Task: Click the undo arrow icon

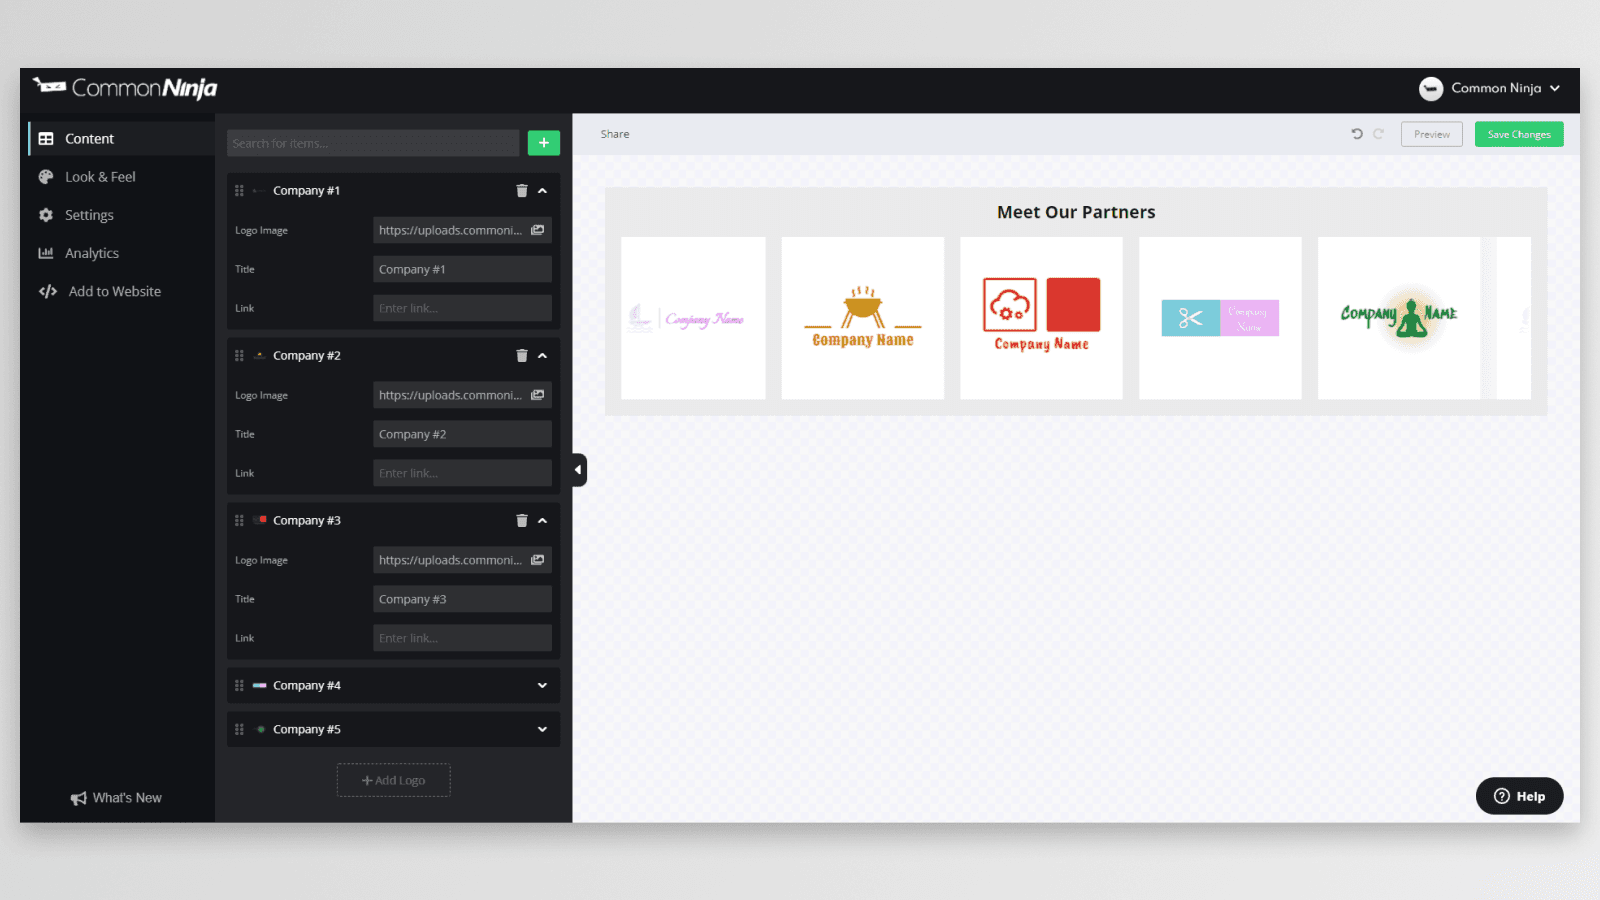Action: [x=1357, y=134]
